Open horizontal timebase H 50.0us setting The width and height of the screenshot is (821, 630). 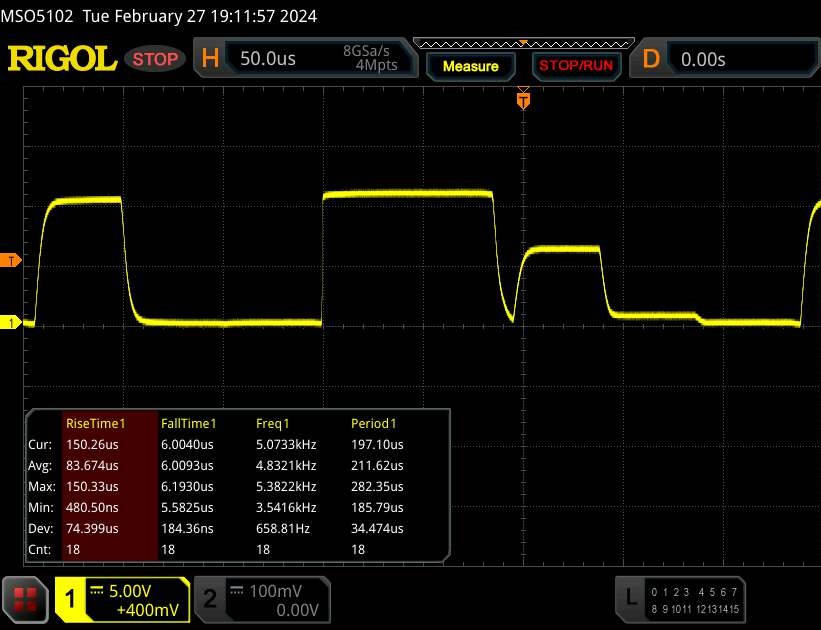click(x=306, y=58)
